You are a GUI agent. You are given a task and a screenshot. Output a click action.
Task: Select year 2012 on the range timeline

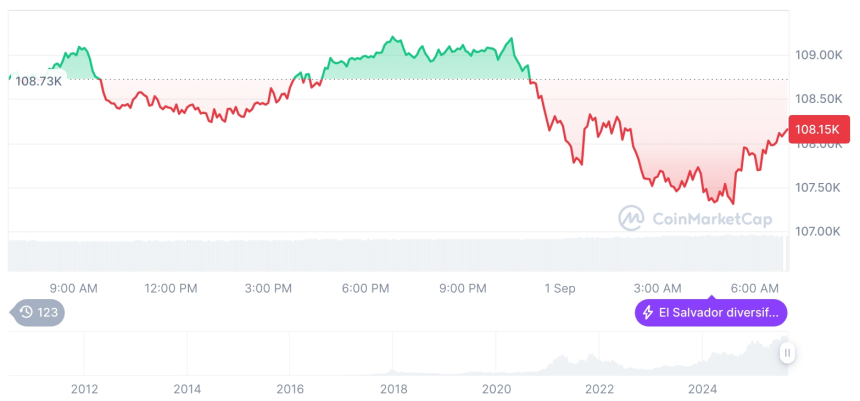(x=84, y=388)
